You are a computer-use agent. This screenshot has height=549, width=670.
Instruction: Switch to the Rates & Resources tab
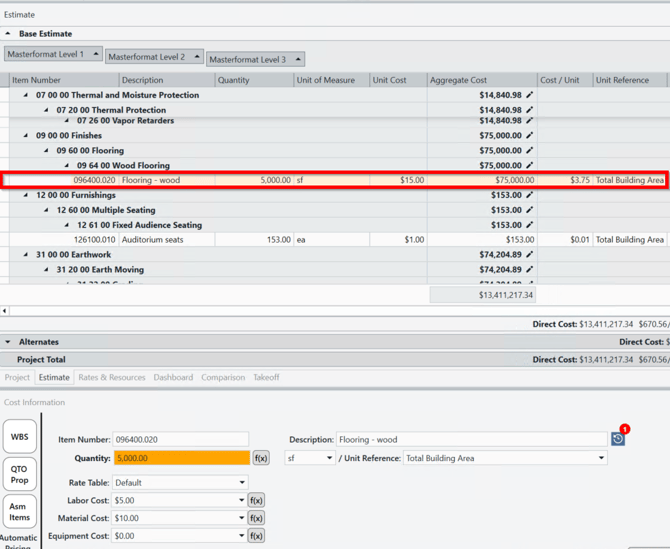tap(112, 378)
